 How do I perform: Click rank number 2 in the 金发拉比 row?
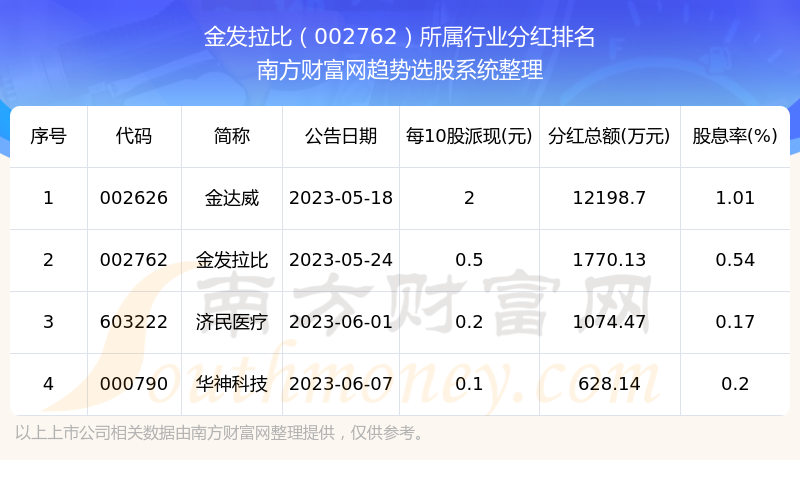(x=48, y=260)
